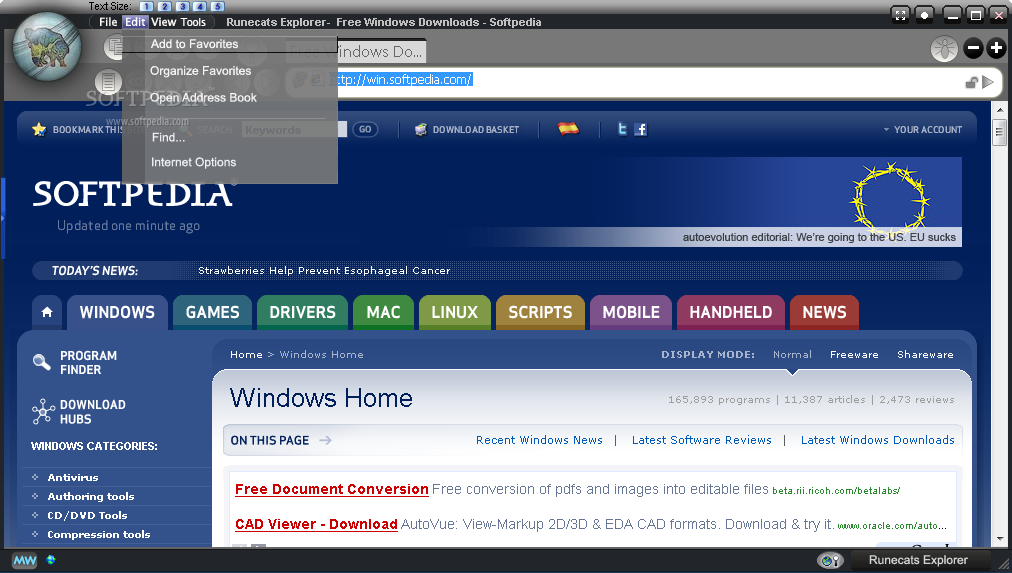The image size is (1012, 573).
Task: Close the open Edit menu
Action: click(135, 22)
